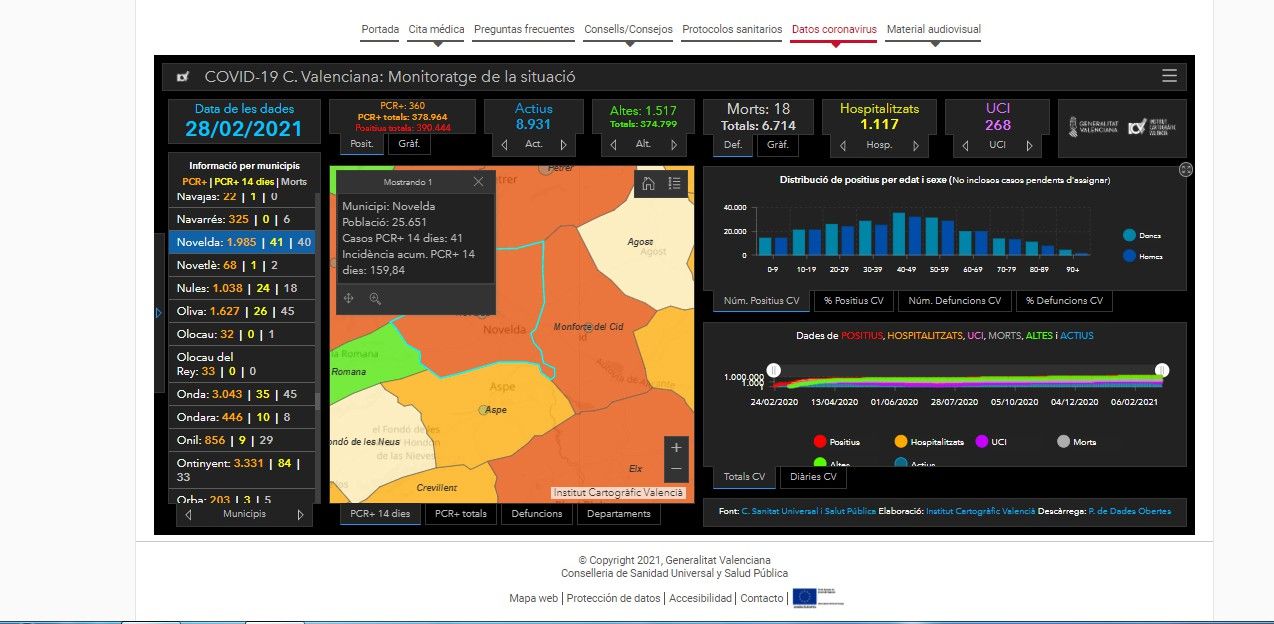Screen dimensions: 1274x624
Task: Click the map home extent icon
Action: click(x=648, y=183)
